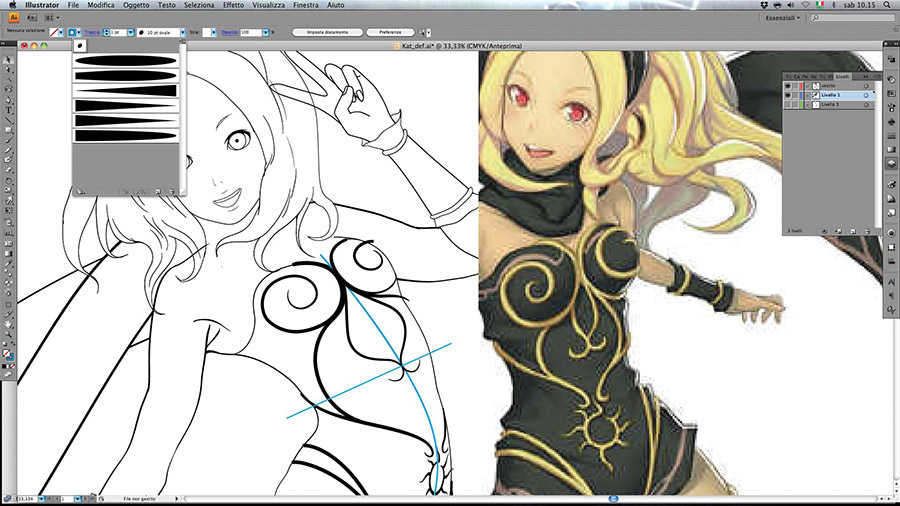Viewport: 900px width, 506px height.
Task: Expand the Livello 3 layer contents
Action: 808,105
